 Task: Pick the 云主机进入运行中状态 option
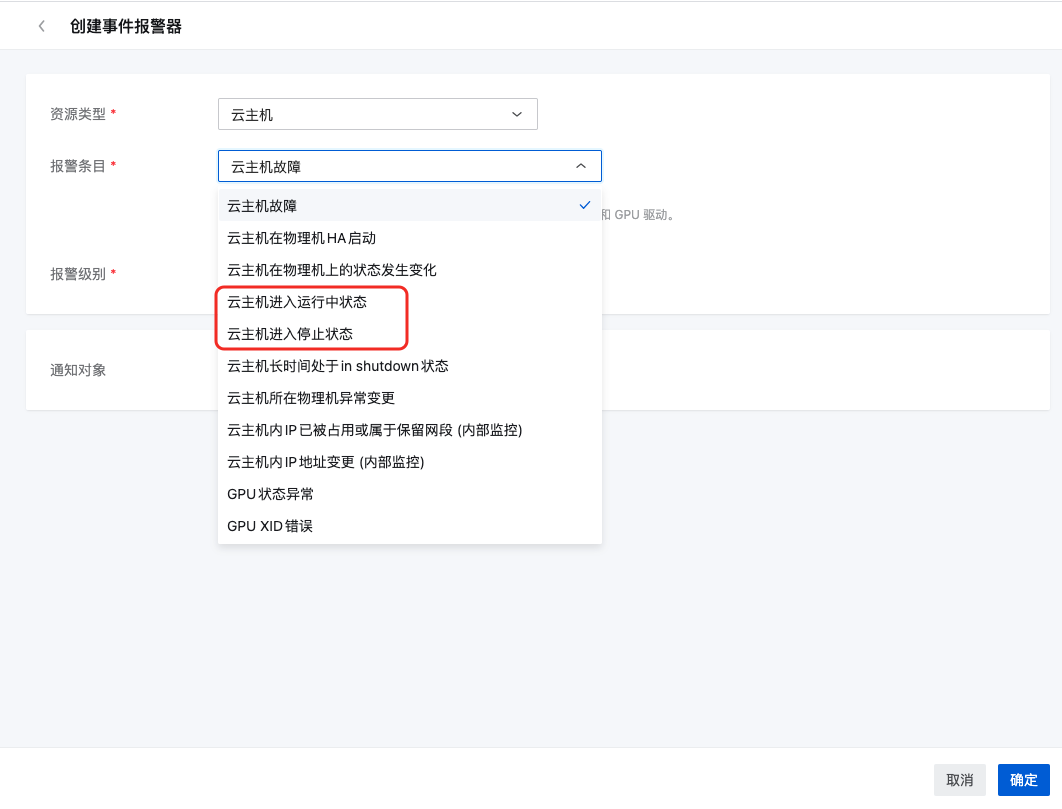[x=410, y=302]
